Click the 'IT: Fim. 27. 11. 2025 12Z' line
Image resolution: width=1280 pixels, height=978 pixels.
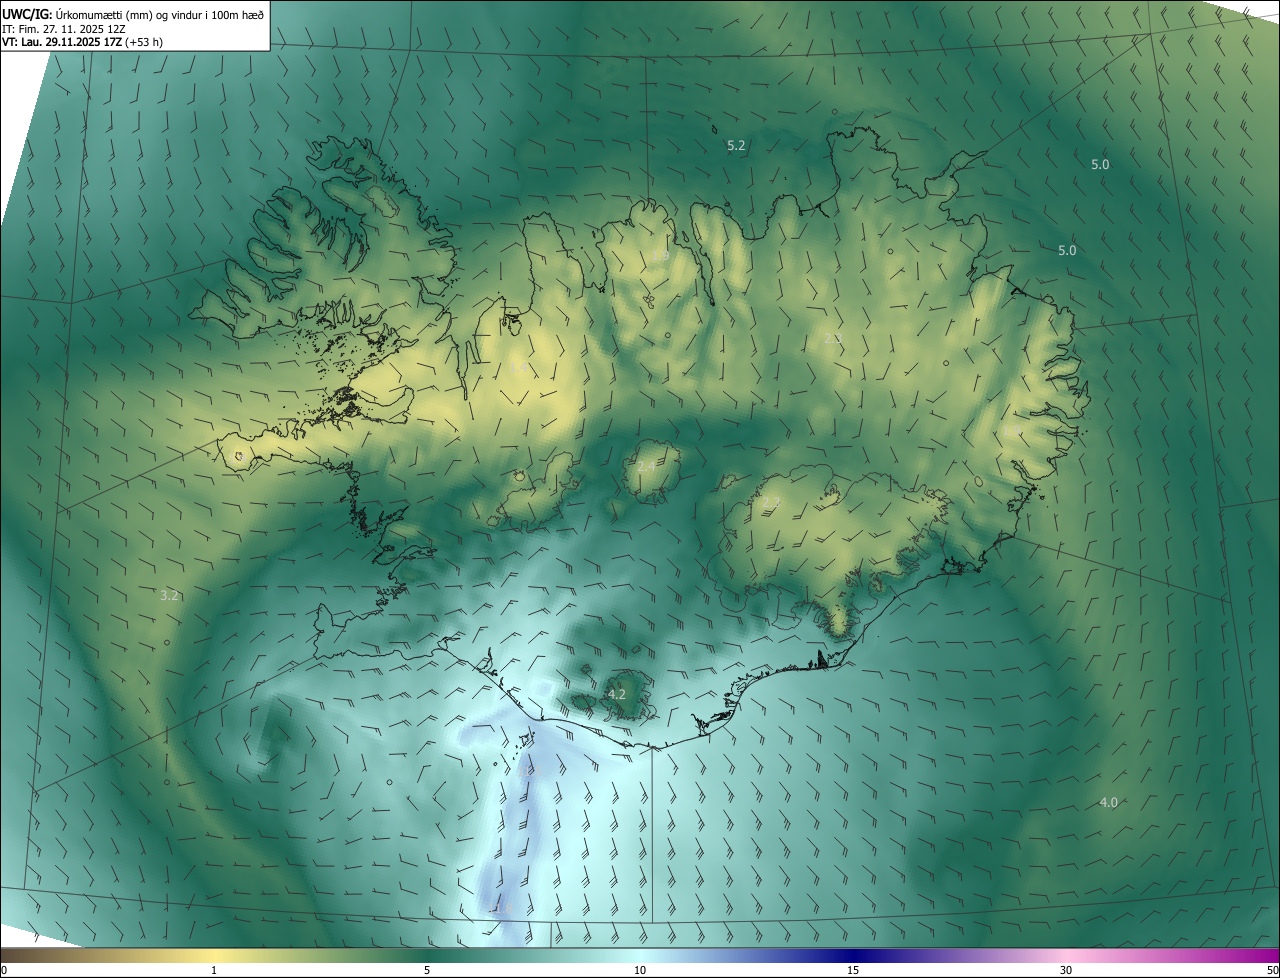(x=62, y=29)
